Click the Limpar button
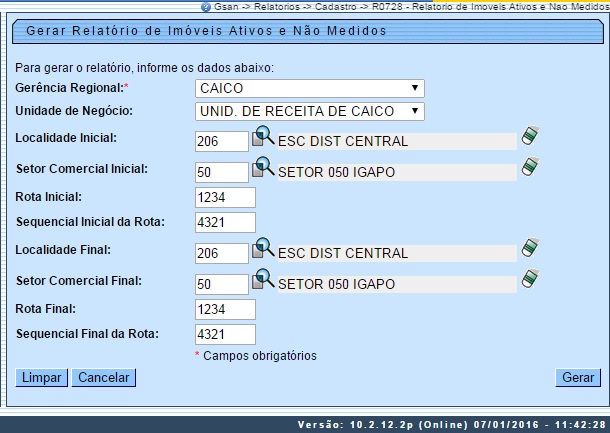 tap(41, 378)
